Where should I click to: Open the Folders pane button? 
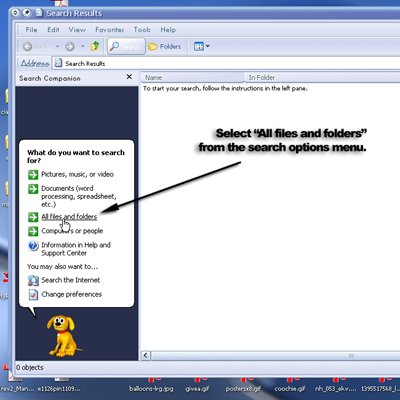point(165,46)
